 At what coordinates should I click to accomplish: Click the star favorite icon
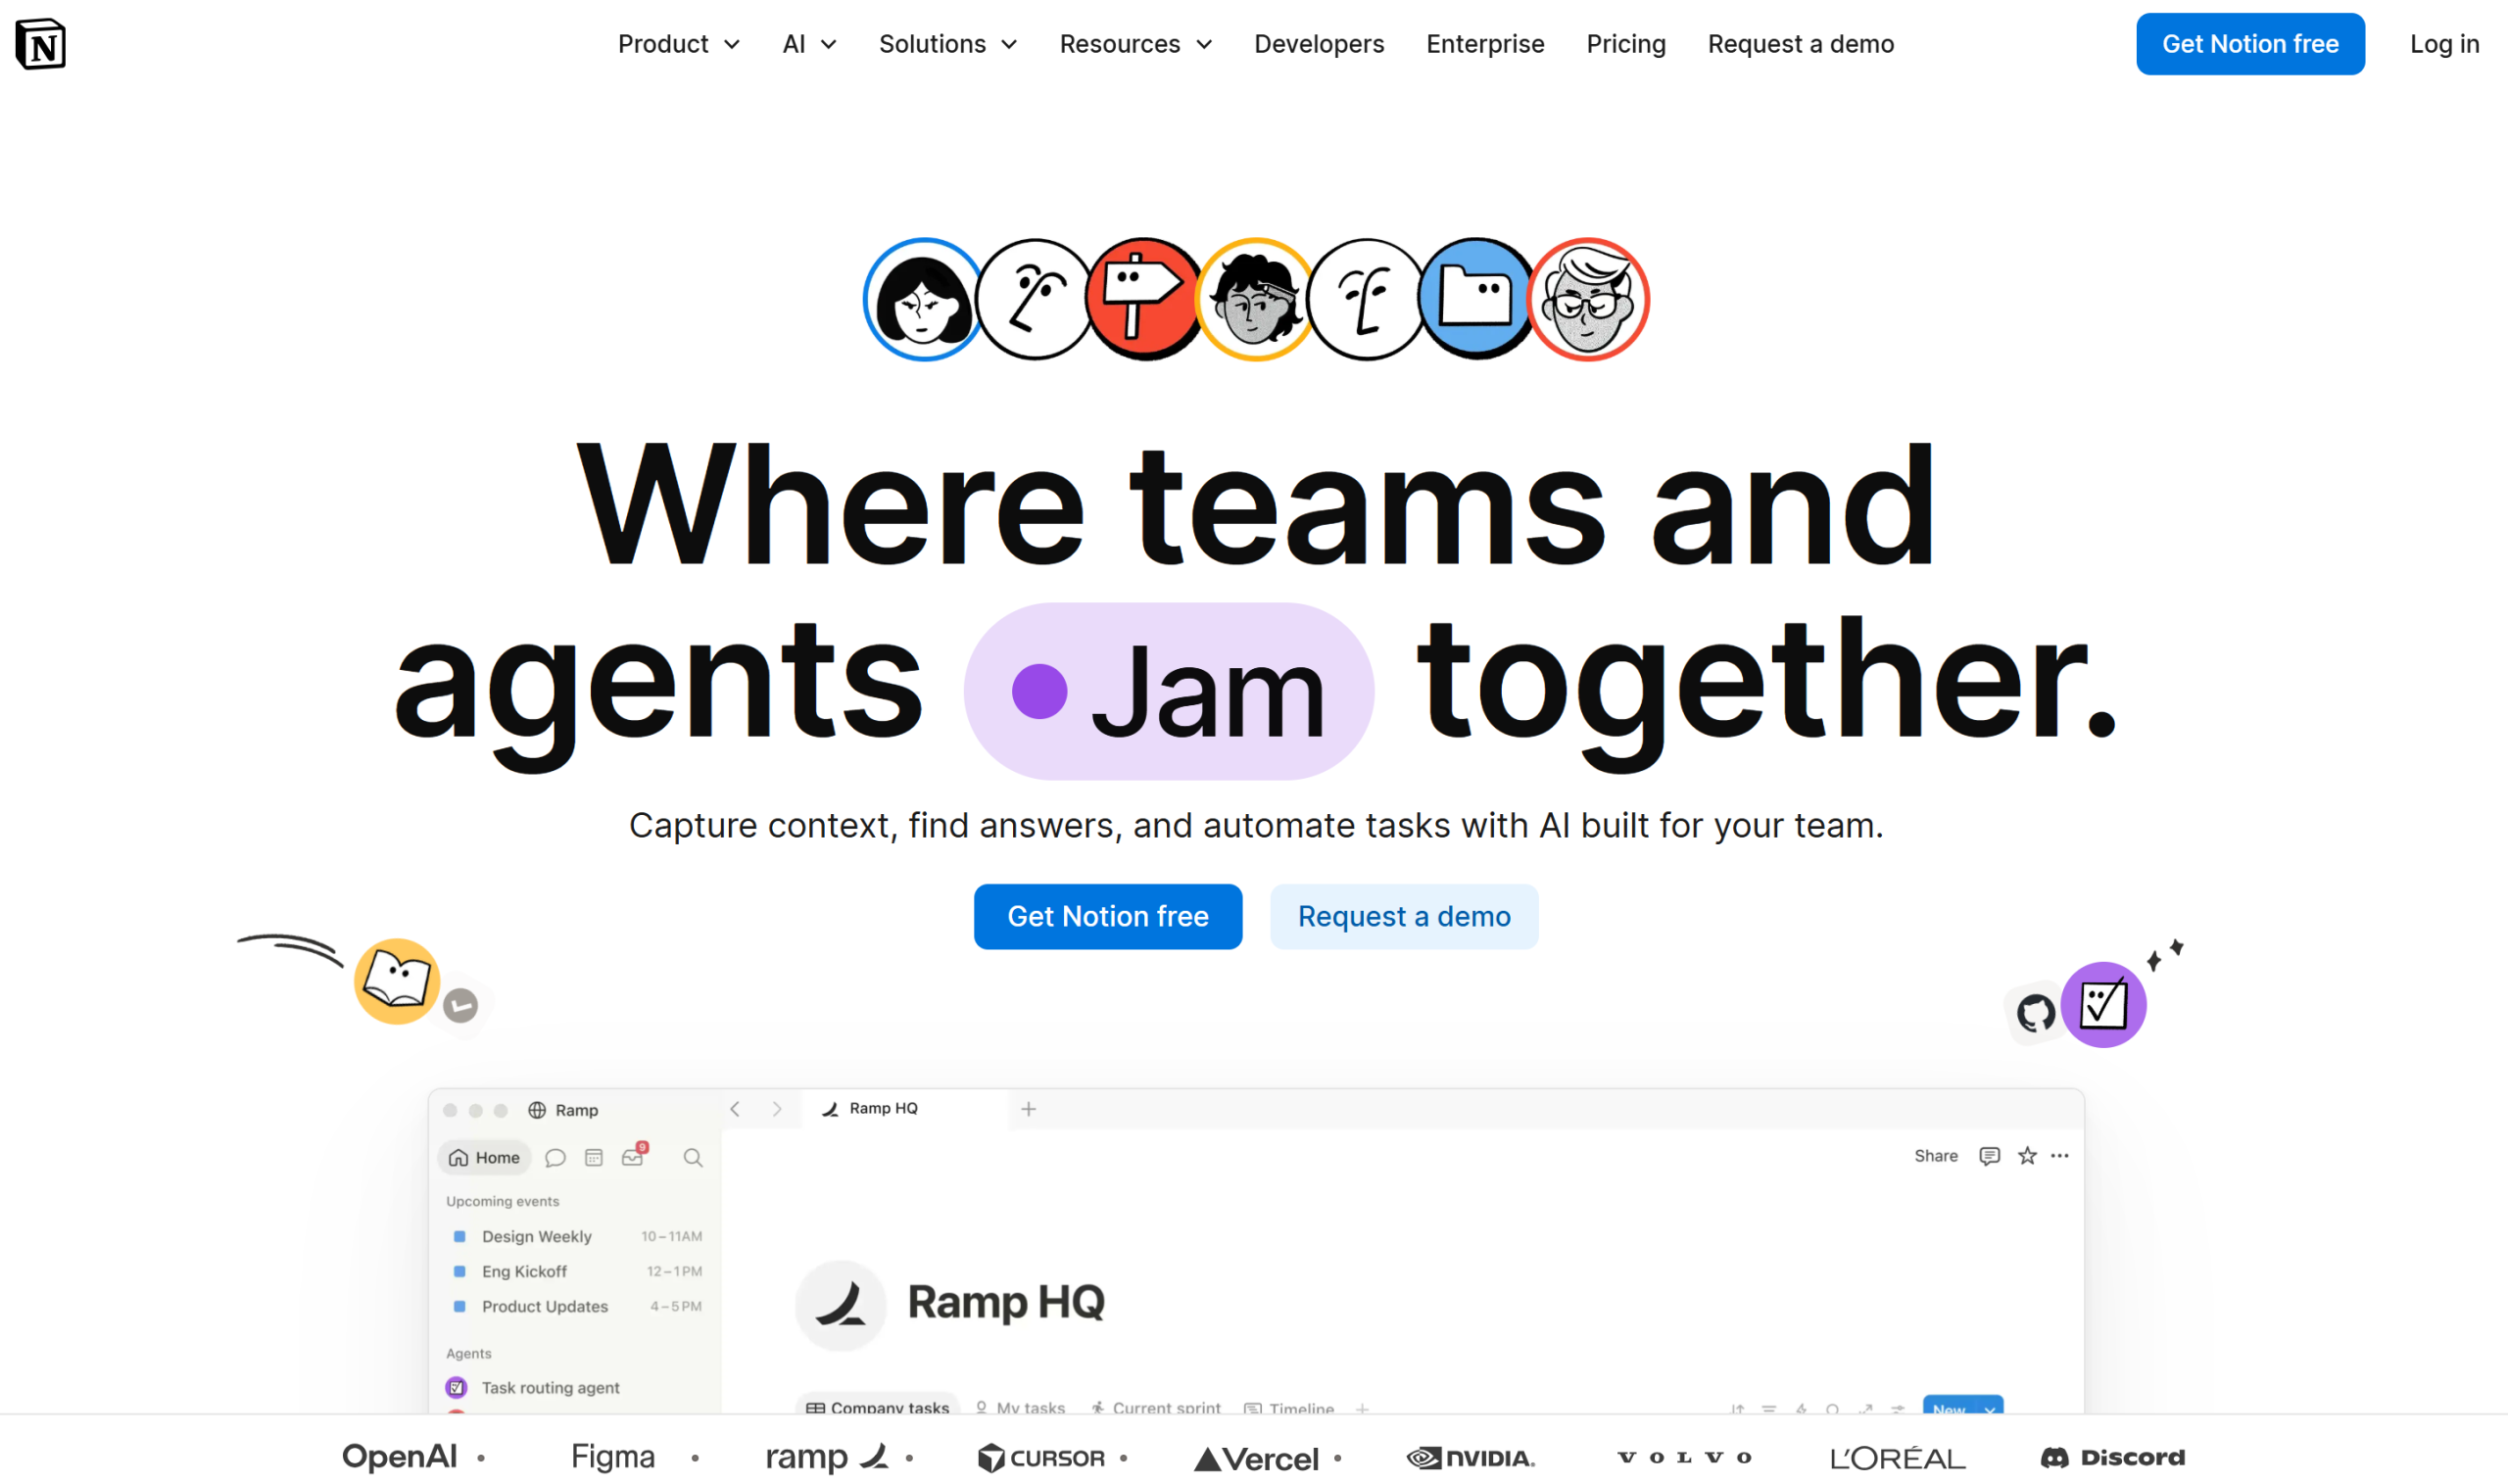pos(2027,1156)
